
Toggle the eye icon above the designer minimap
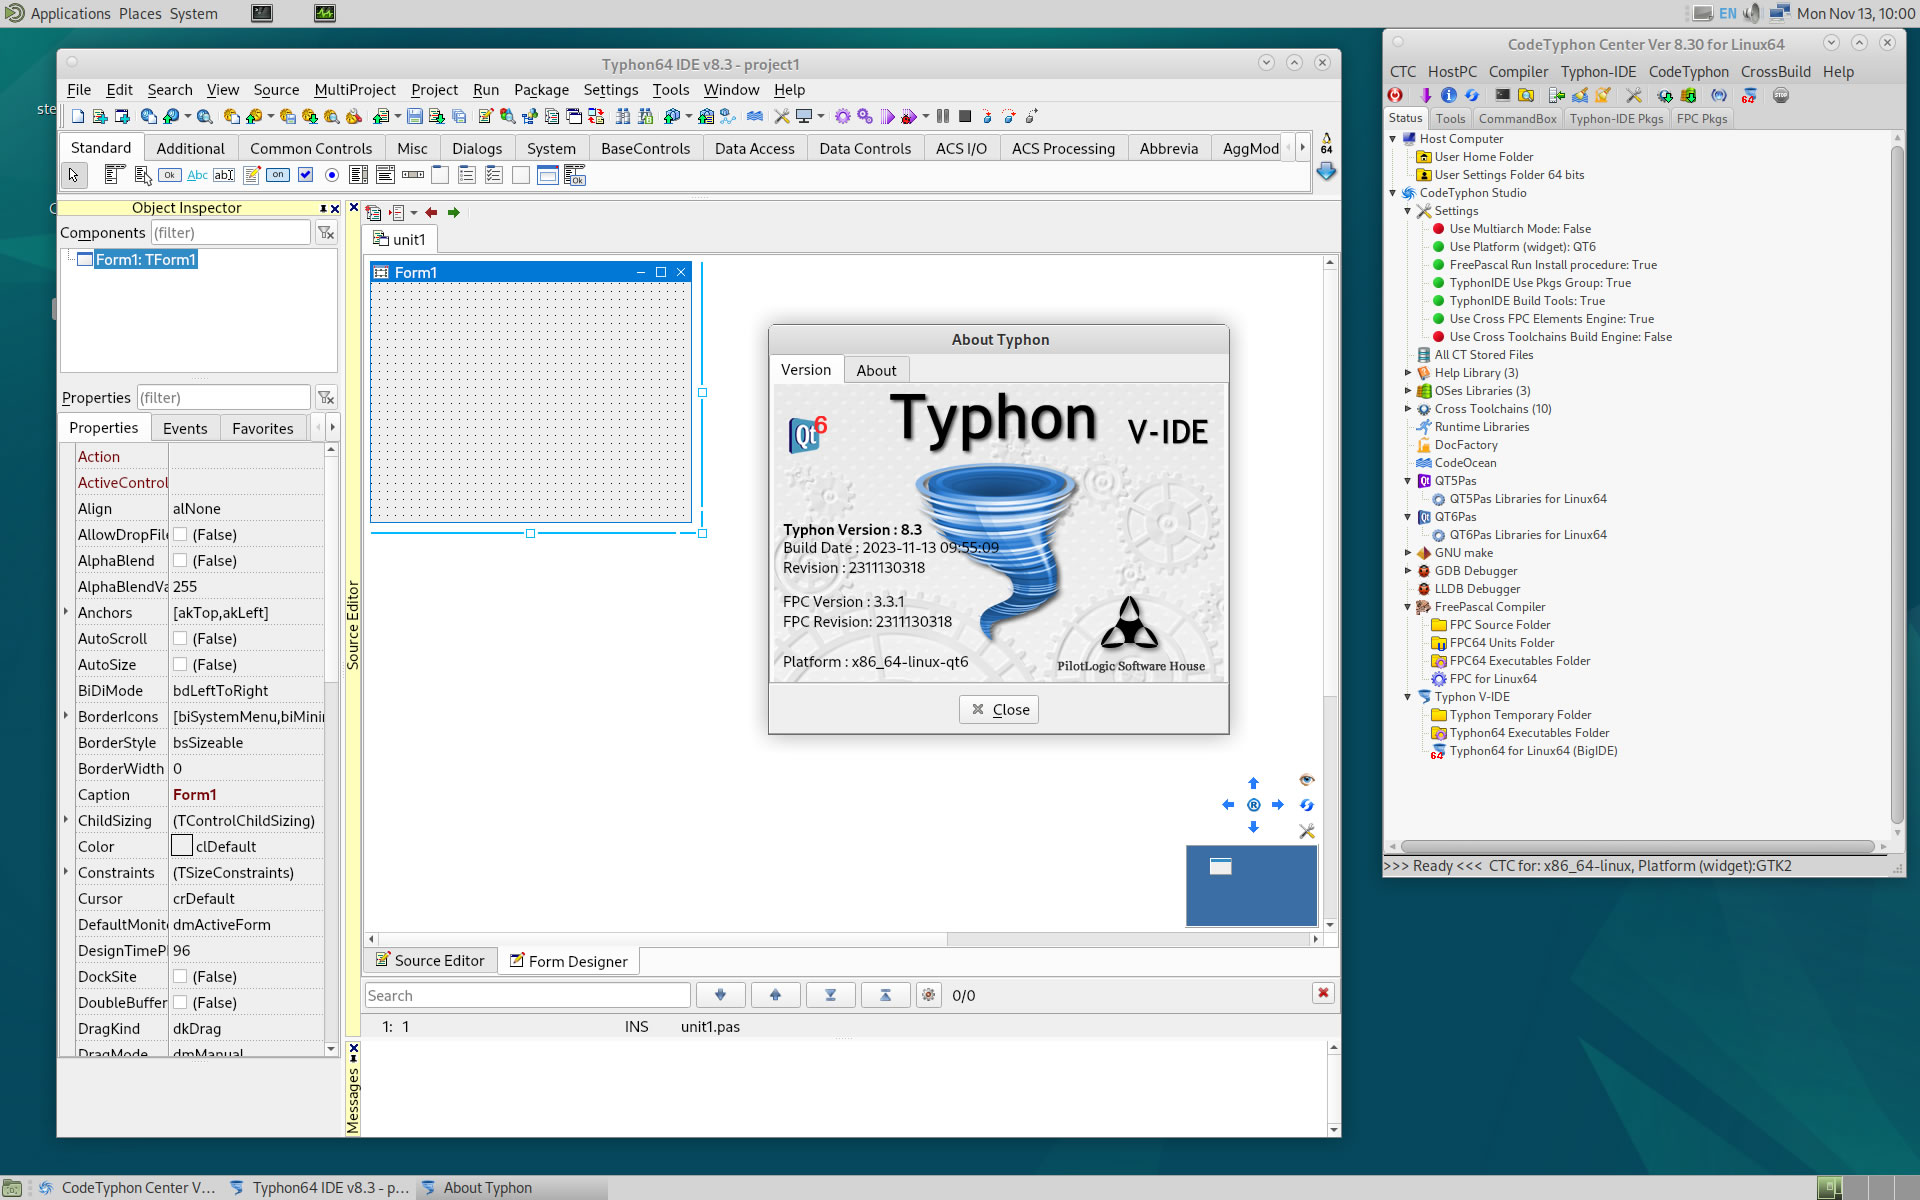[1306, 779]
